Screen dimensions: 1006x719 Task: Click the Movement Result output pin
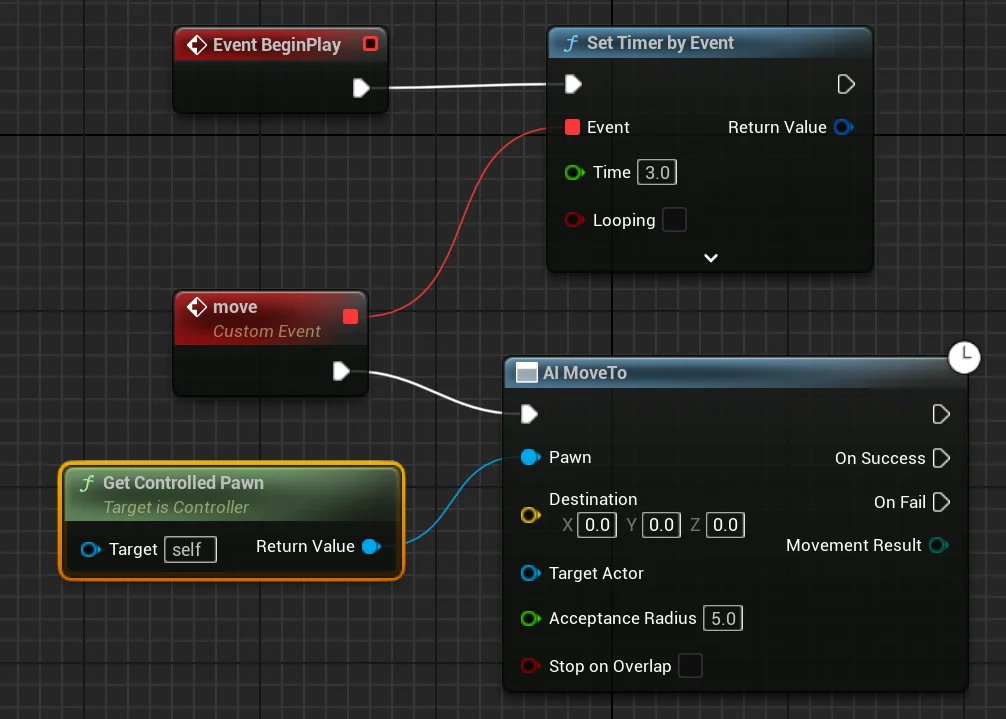[938, 545]
